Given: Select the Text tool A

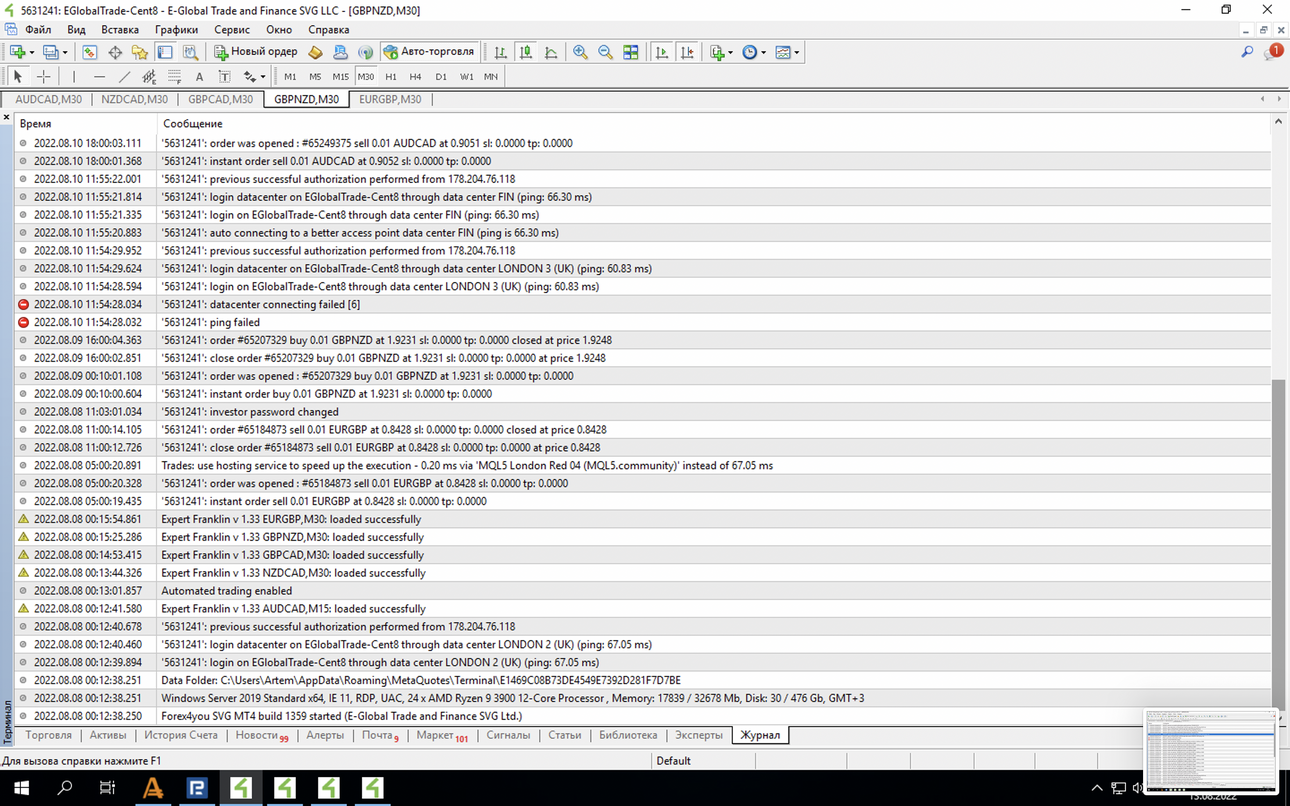Looking at the screenshot, I should pyautogui.click(x=199, y=76).
